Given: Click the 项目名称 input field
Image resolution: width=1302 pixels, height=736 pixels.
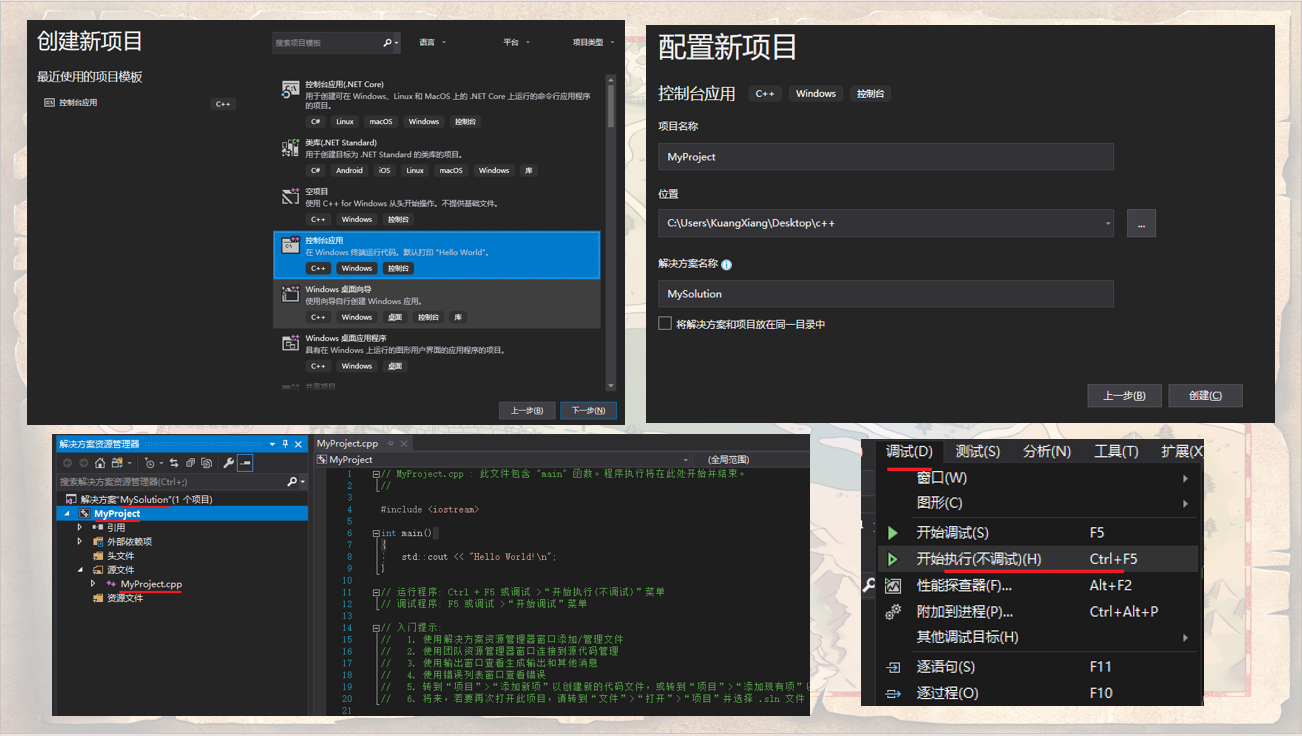Looking at the screenshot, I should pos(886,157).
